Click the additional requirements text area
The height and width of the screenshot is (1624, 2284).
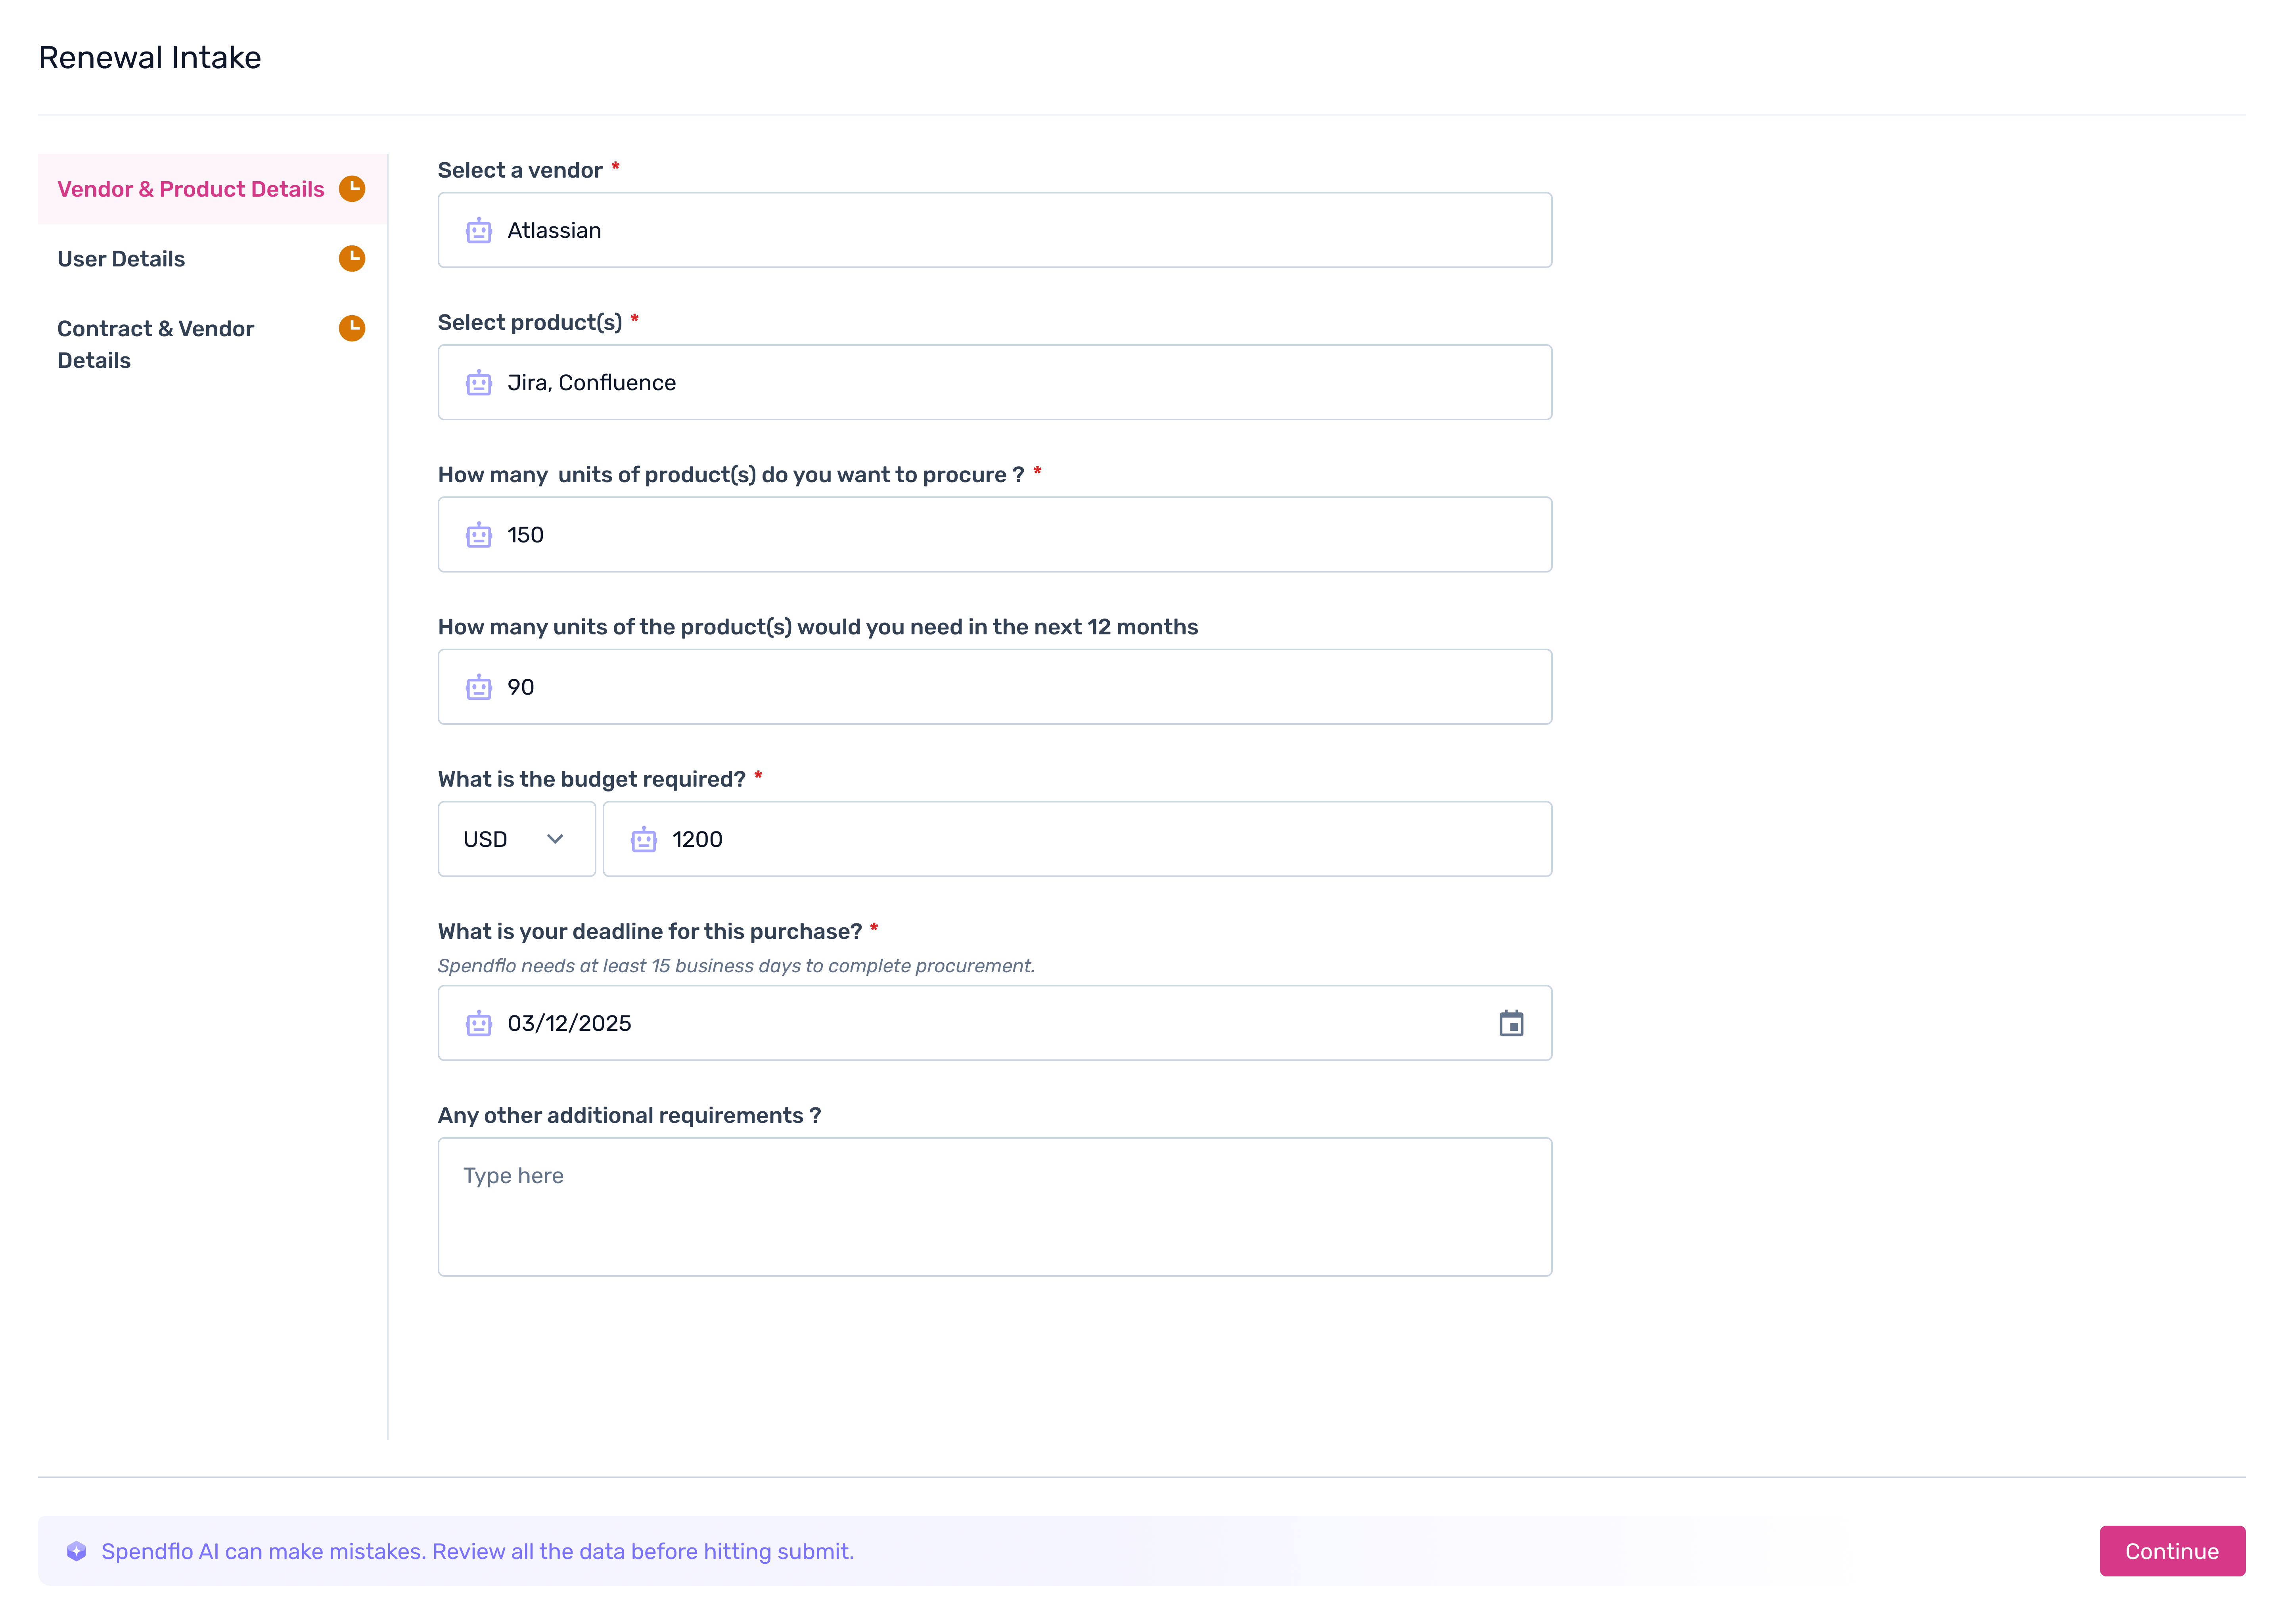tap(994, 1206)
